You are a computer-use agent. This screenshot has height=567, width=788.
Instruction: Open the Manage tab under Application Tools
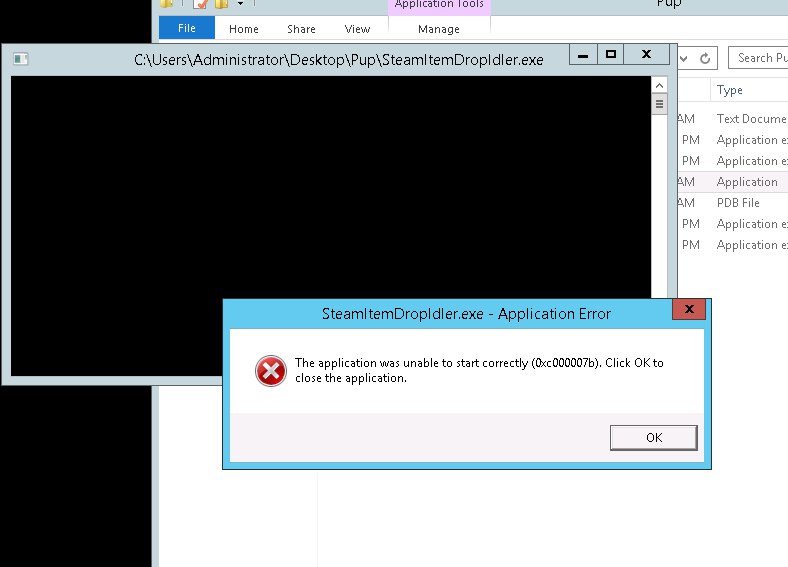click(x=439, y=29)
